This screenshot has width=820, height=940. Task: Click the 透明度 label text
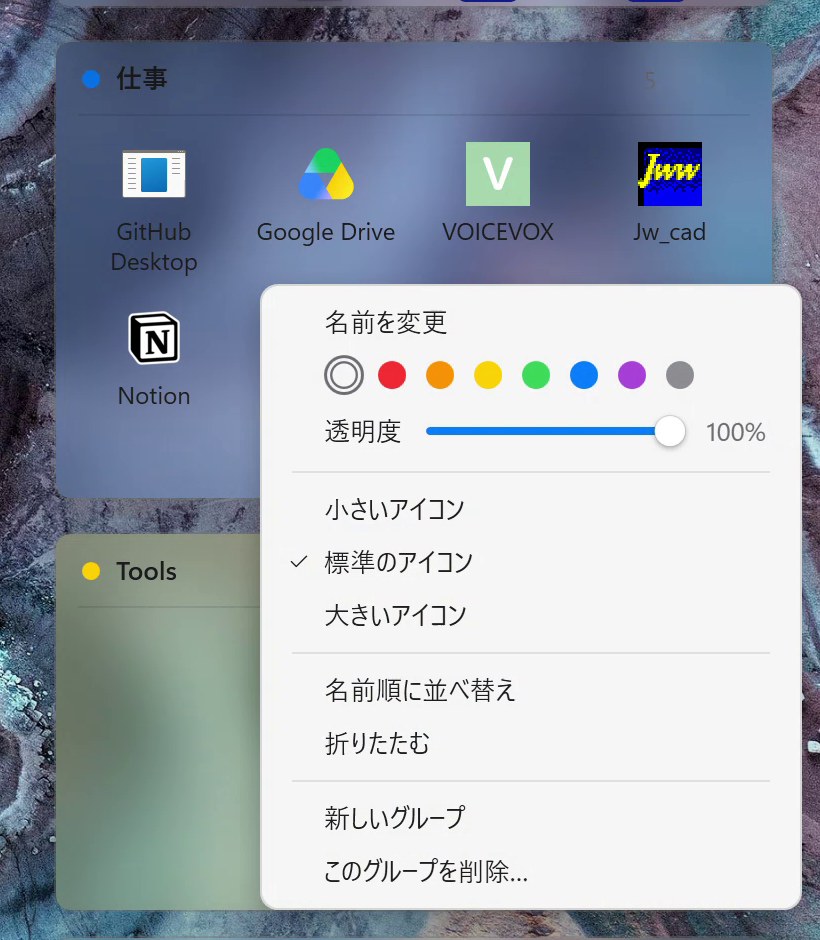pyautogui.click(x=363, y=432)
